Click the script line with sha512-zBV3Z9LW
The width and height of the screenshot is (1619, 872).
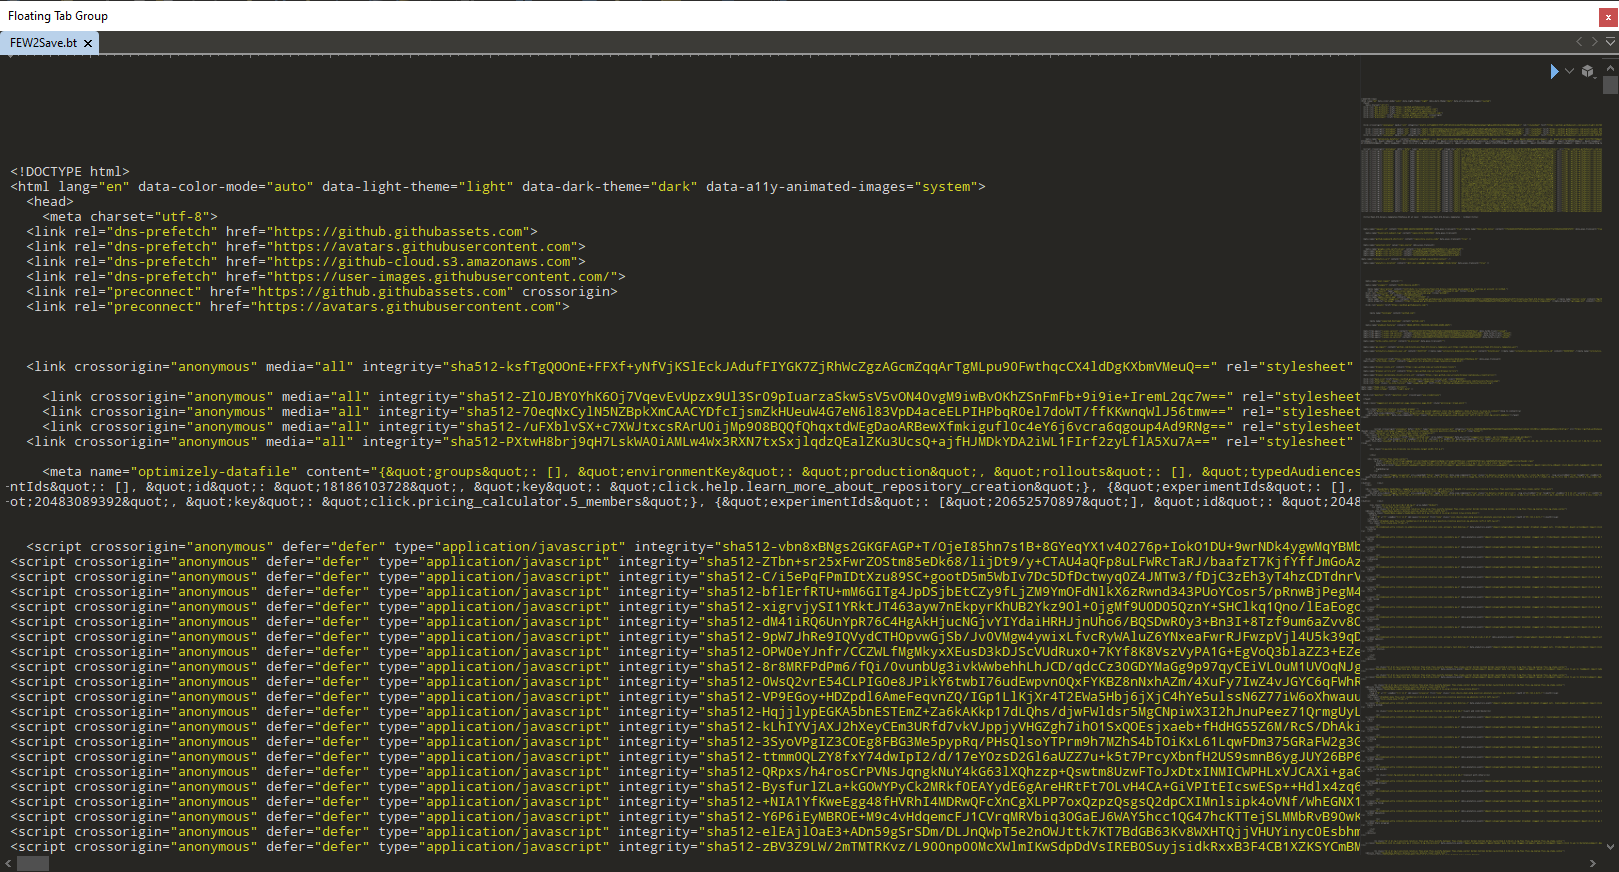(x=685, y=847)
